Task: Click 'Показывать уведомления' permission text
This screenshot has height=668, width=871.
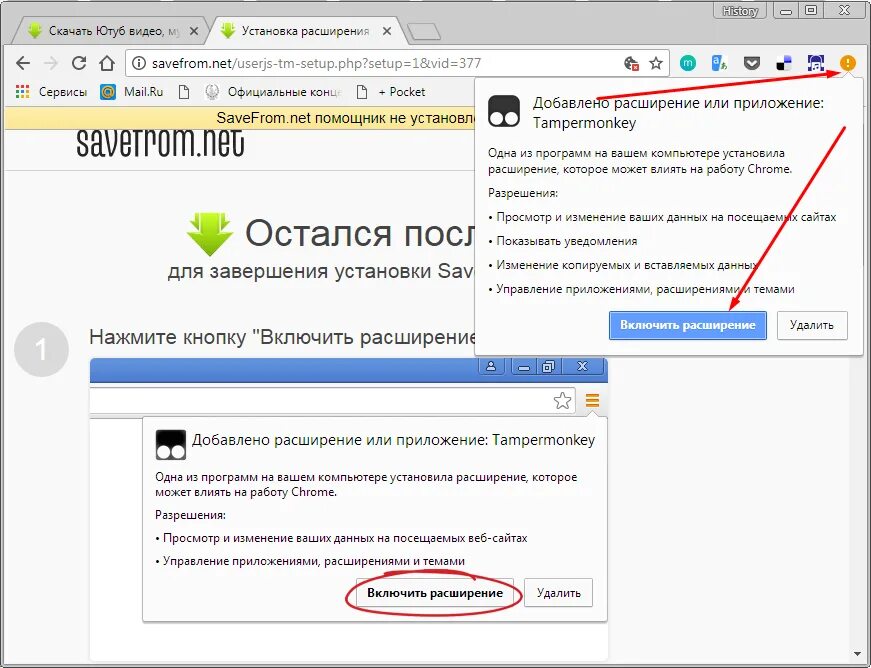Action: (x=567, y=242)
